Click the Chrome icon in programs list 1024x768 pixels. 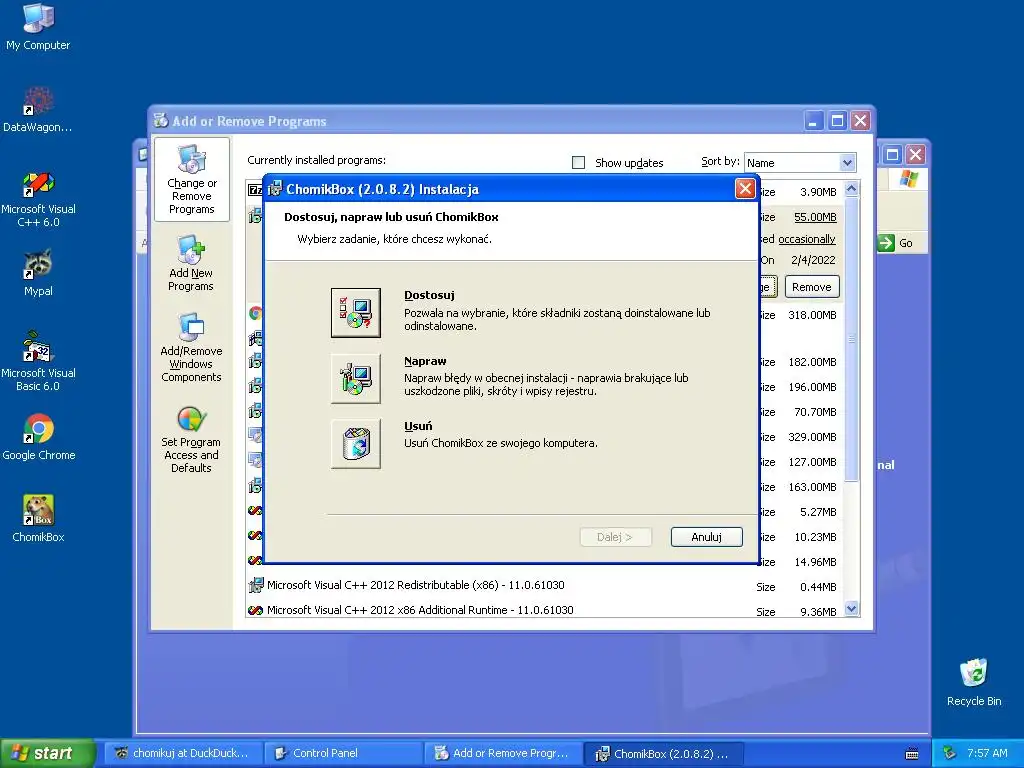(255, 313)
